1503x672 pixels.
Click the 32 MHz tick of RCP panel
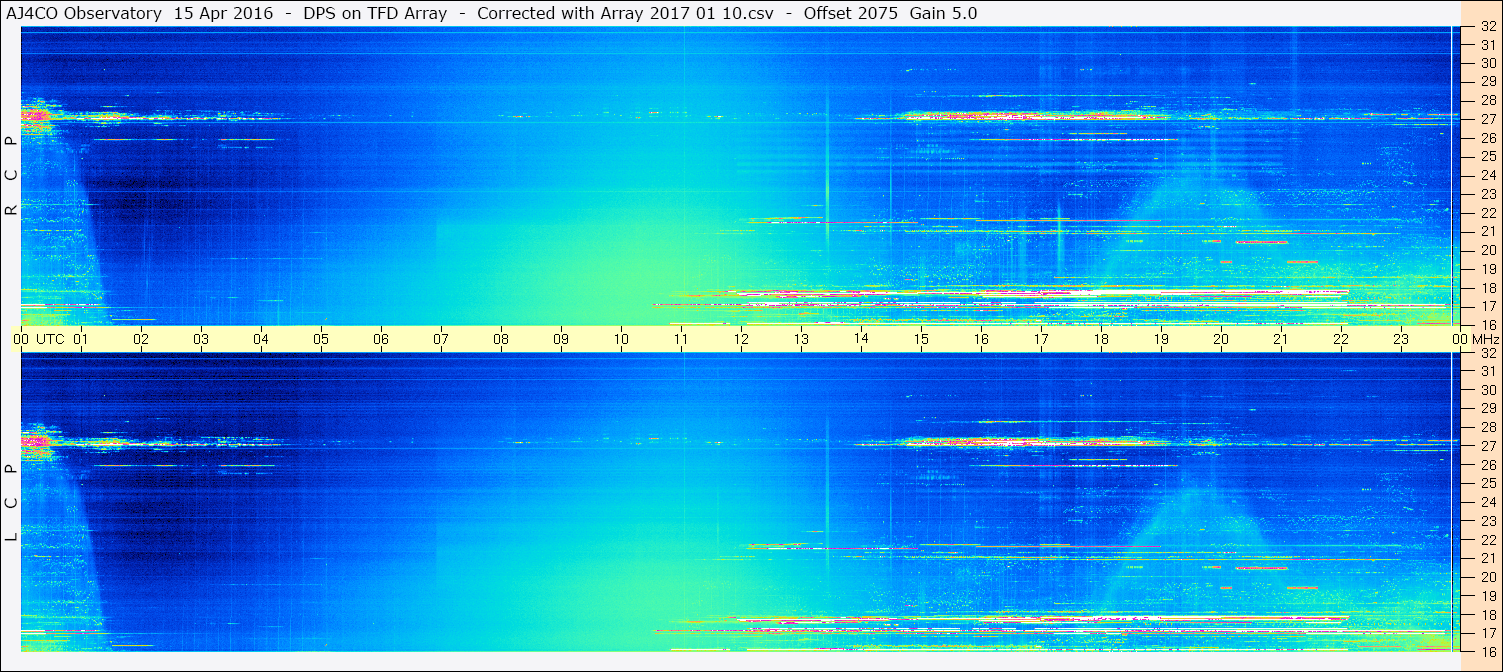[x=1488, y=26]
